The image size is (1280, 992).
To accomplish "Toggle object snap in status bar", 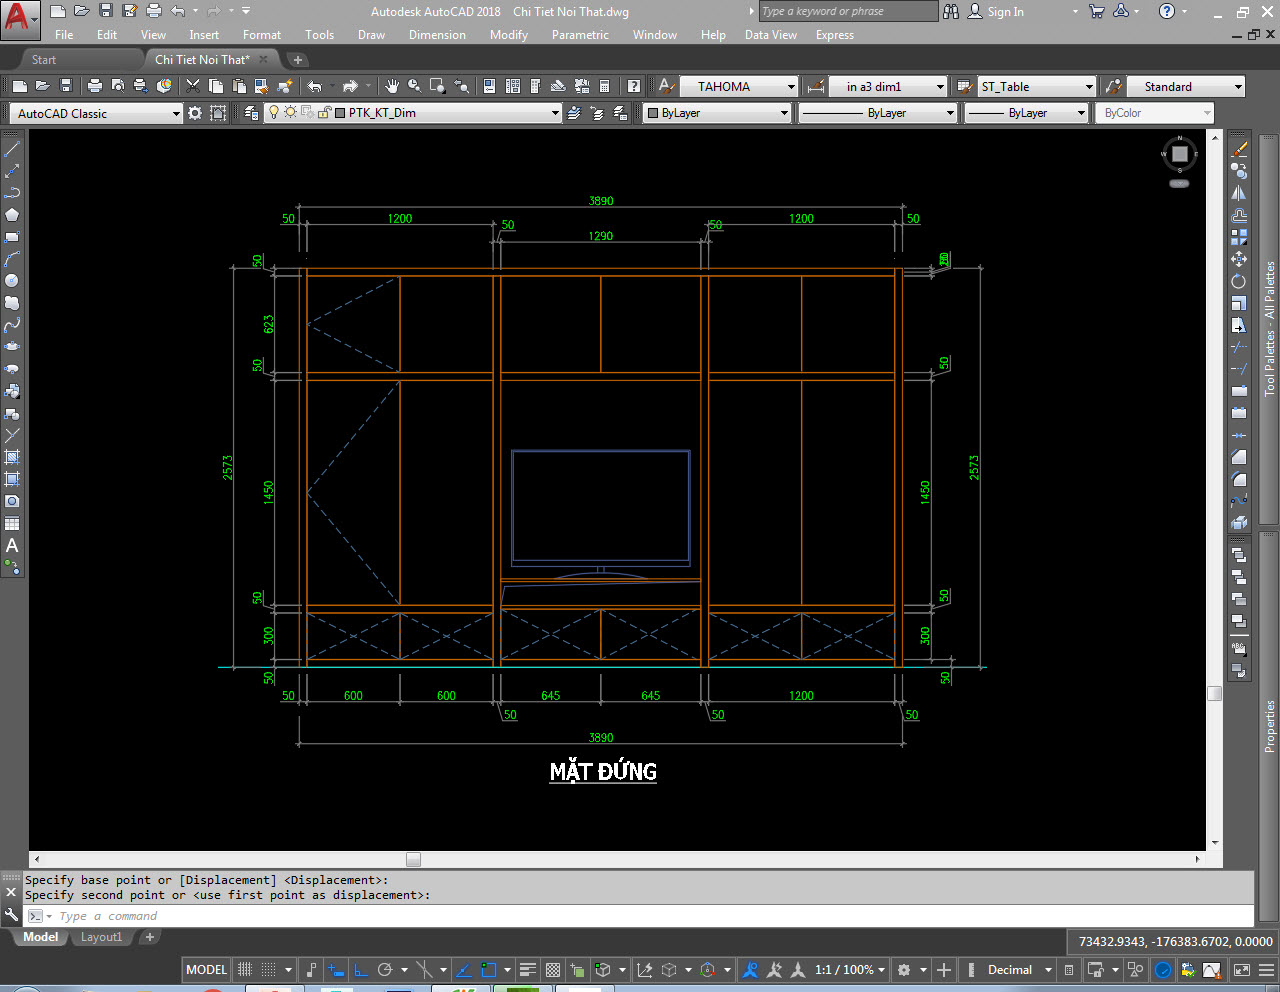I will pyautogui.click(x=489, y=969).
